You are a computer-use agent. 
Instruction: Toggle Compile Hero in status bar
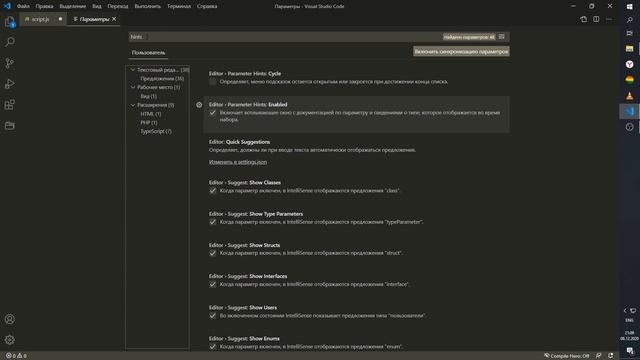click(x=567, y=356)
